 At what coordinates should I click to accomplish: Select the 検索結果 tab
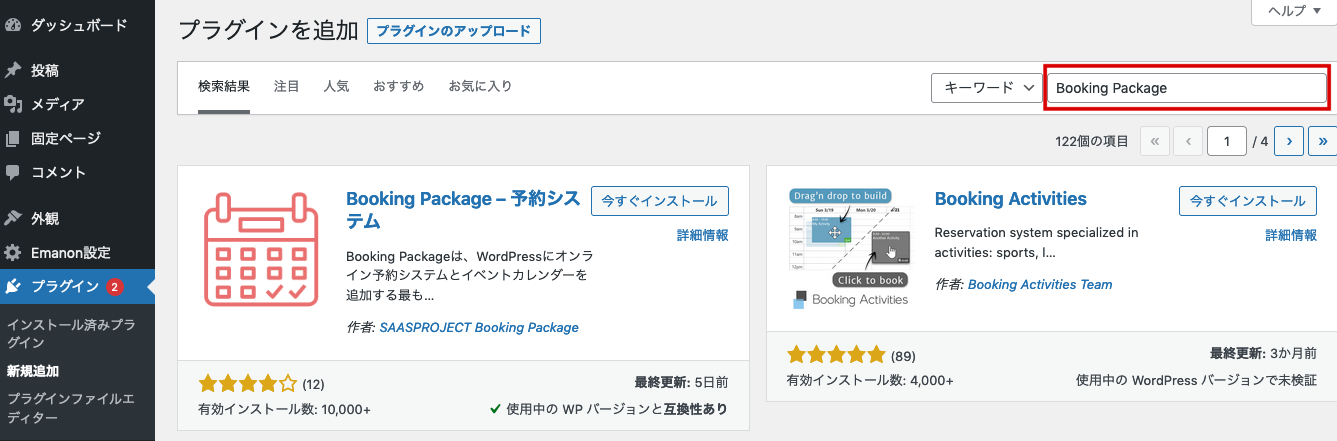pyautogui.click(x=224, y=87)
